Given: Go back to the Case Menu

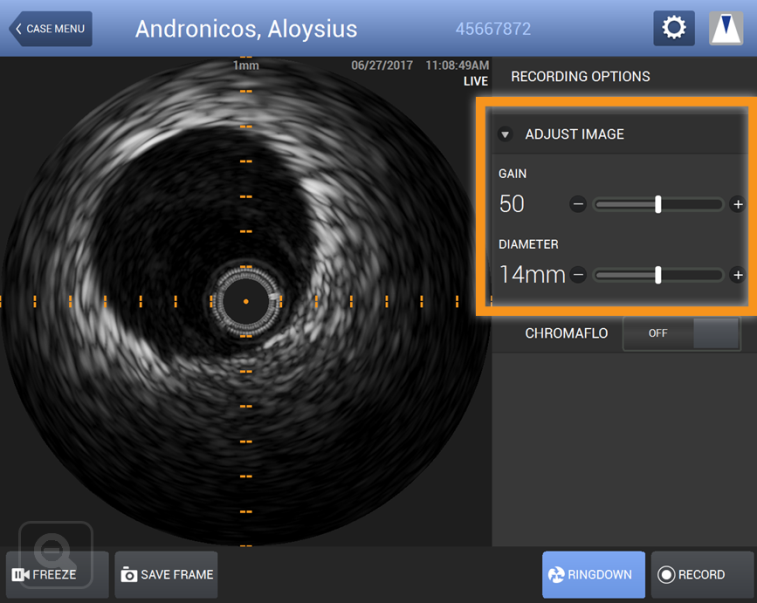Looking at the screenshot, I should (x=51, y=28).
